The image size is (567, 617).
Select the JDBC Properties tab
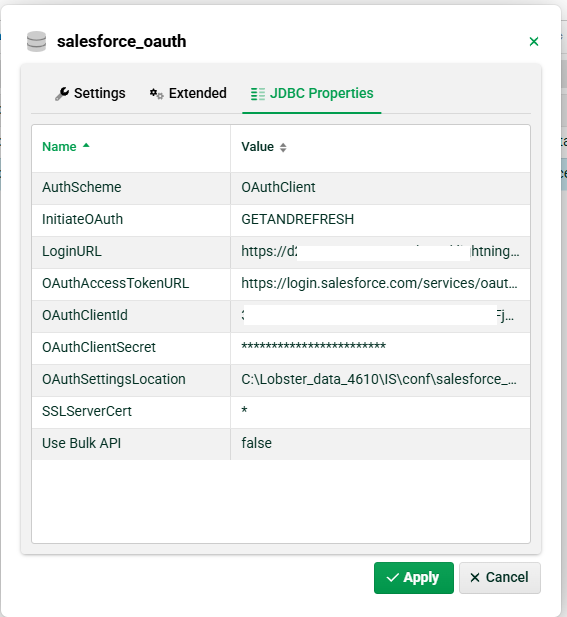click(x=312, y=93)
